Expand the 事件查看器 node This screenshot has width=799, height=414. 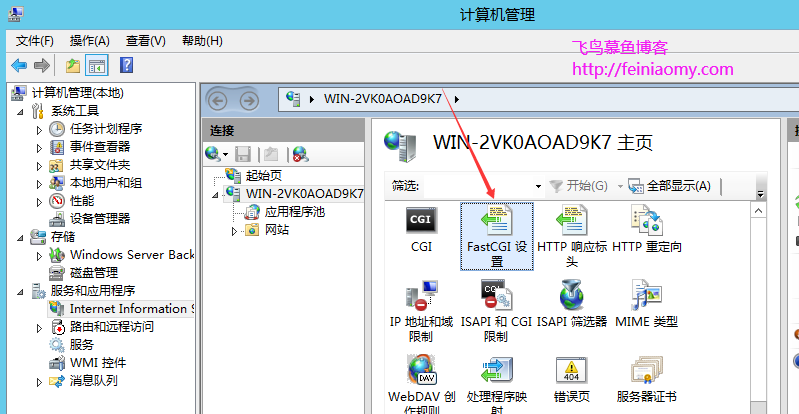(x=39, y=148)
